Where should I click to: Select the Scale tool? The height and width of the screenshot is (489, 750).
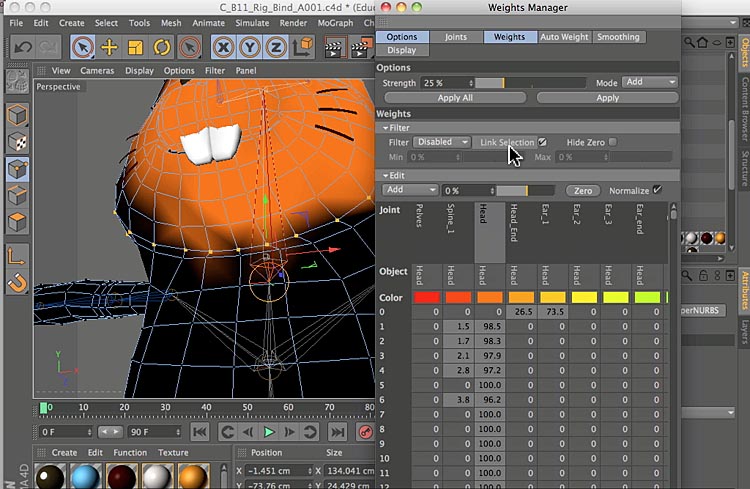[x=136, y=47]
